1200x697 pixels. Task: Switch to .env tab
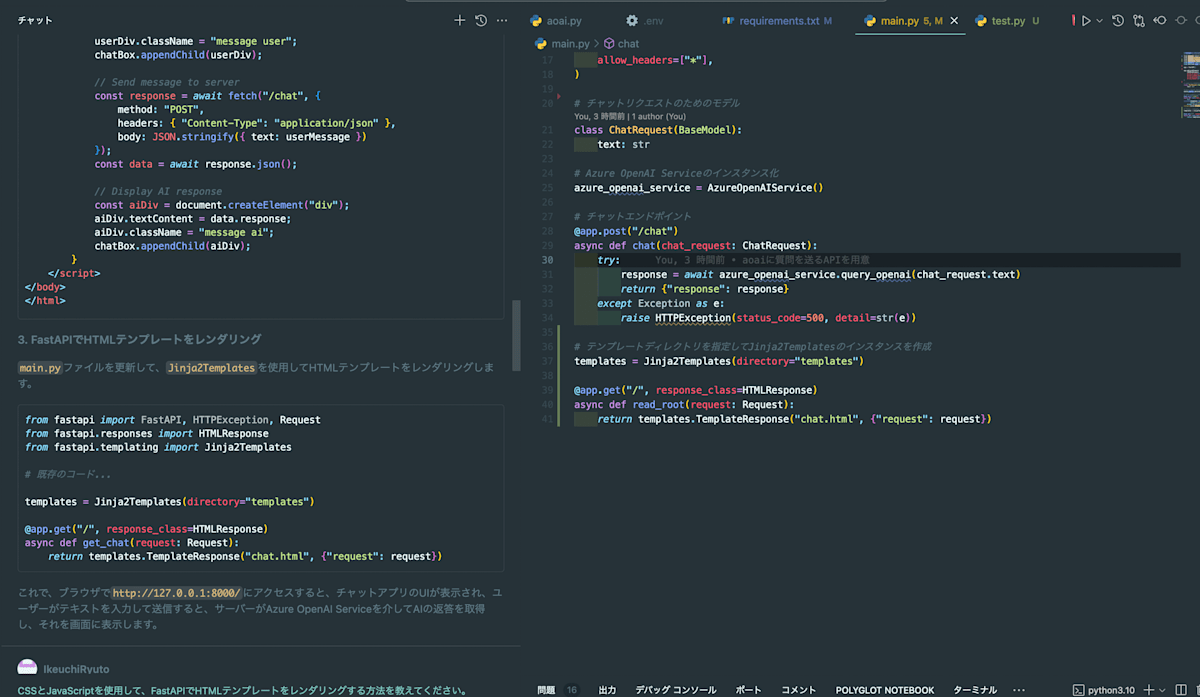click(x=645, y=20)
